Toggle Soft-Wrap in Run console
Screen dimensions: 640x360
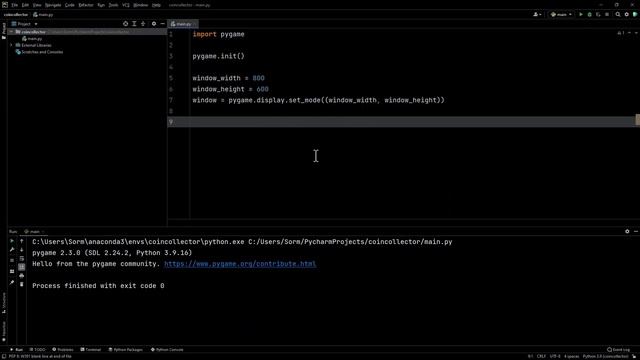(22, 258)
